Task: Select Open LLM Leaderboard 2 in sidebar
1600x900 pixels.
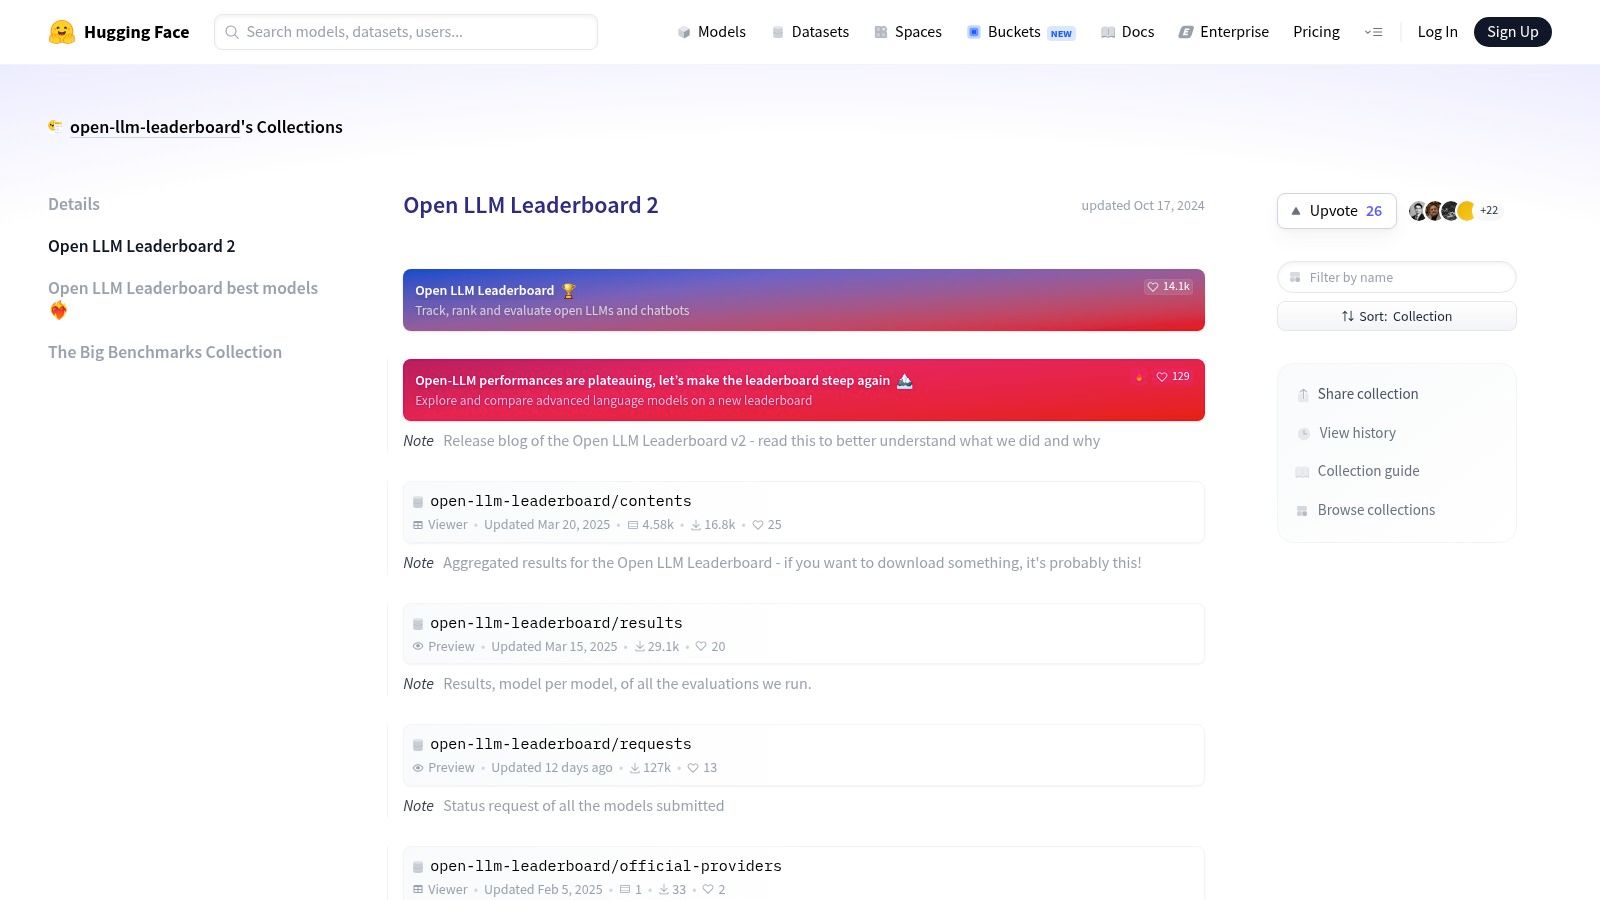Action: coord(142,246)
